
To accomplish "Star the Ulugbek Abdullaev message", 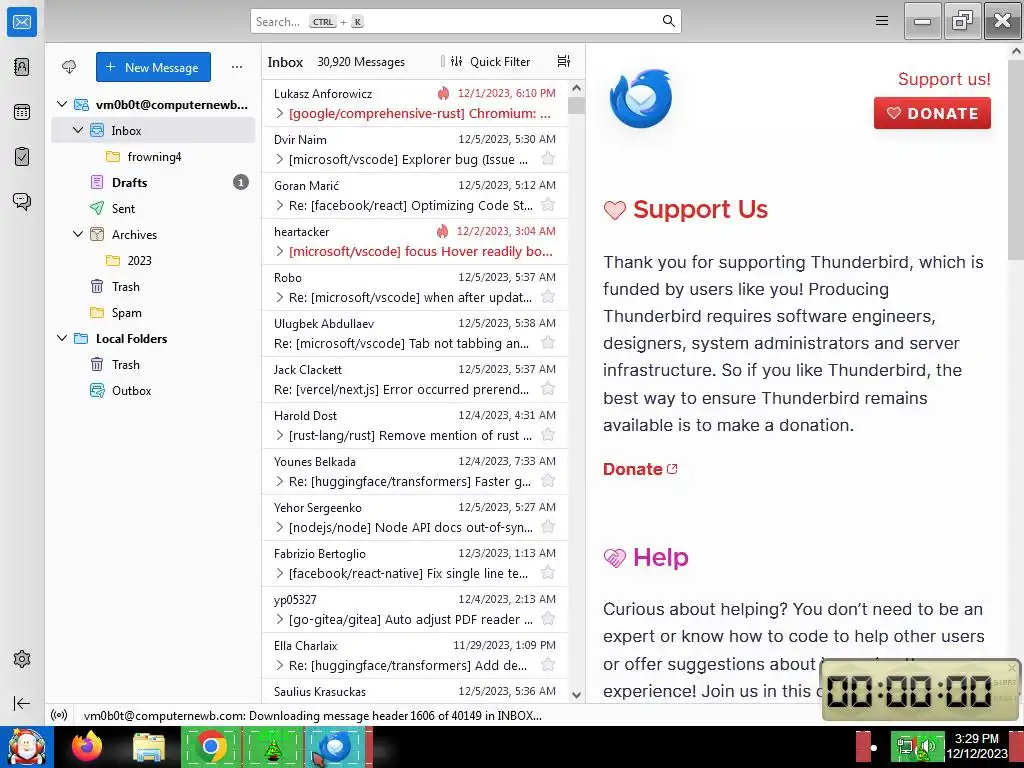I will tap(548, 343).
